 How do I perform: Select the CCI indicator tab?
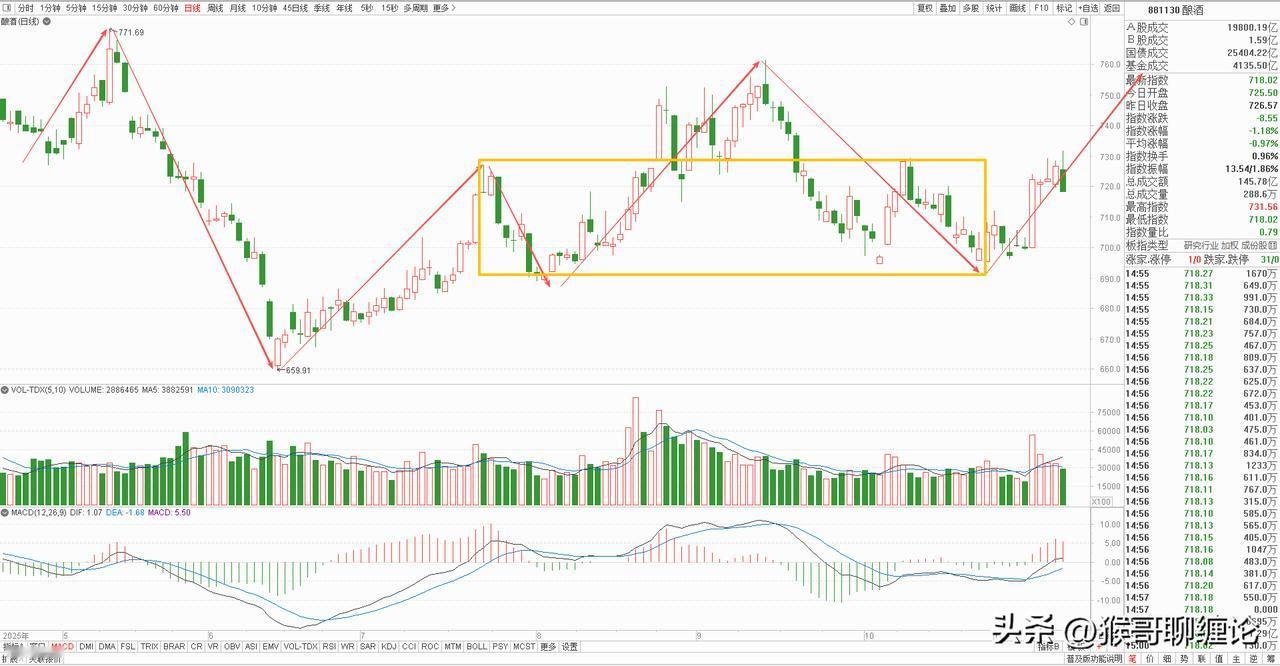click(x=410, y=647)
